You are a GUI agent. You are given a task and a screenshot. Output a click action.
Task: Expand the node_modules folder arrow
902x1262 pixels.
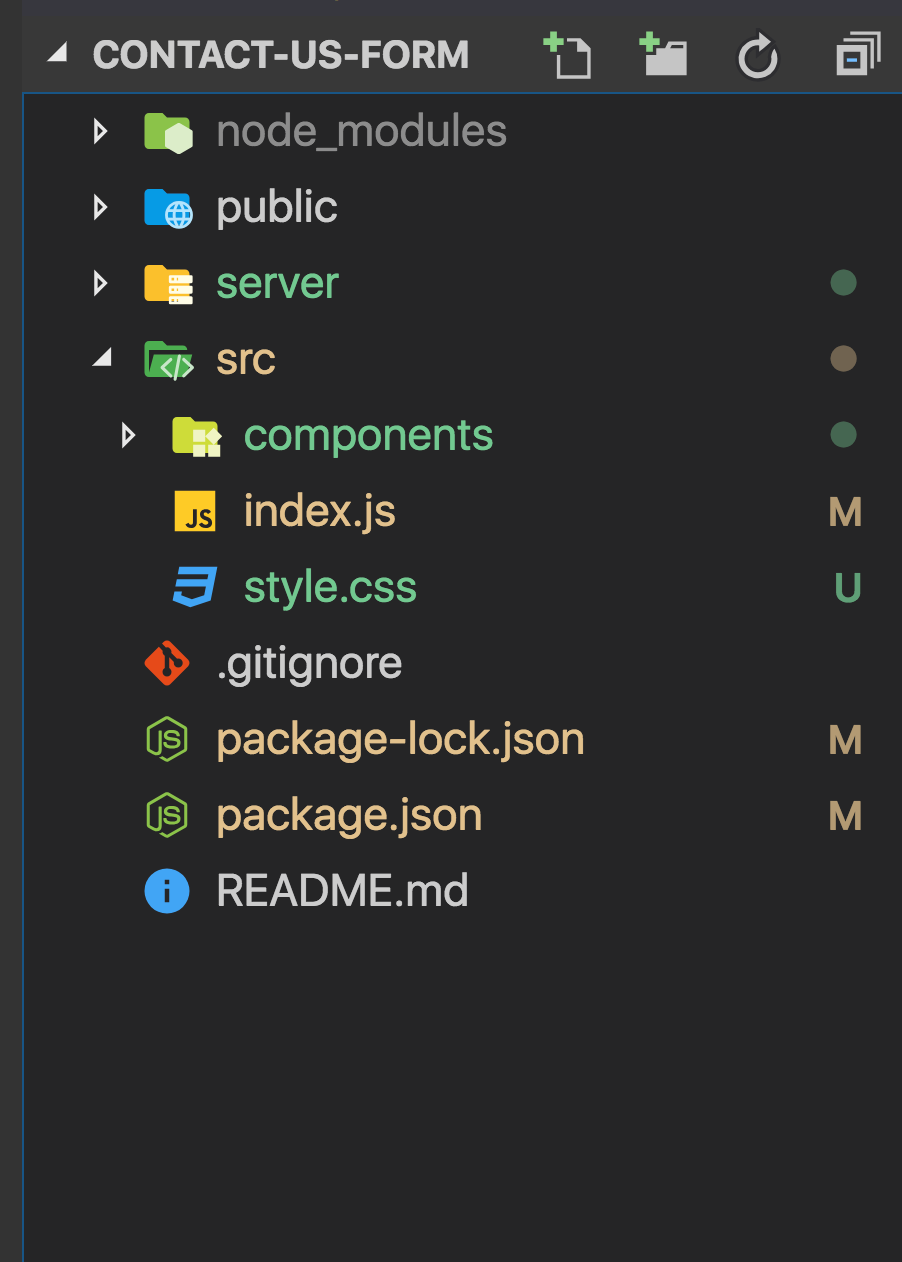click(100, 131)
